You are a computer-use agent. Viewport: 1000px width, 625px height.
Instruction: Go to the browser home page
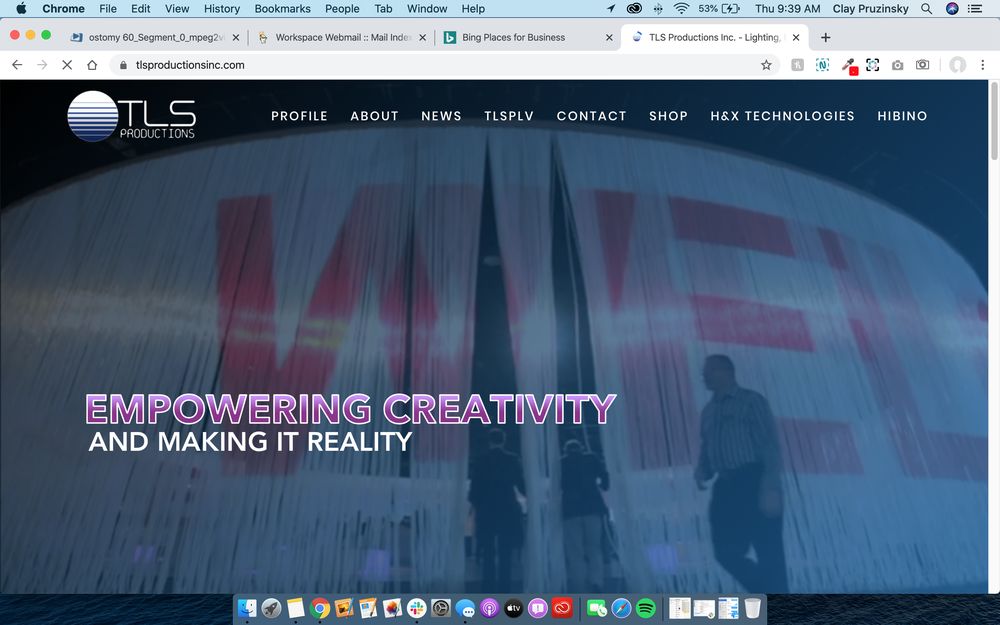click(x=92, y=65)
